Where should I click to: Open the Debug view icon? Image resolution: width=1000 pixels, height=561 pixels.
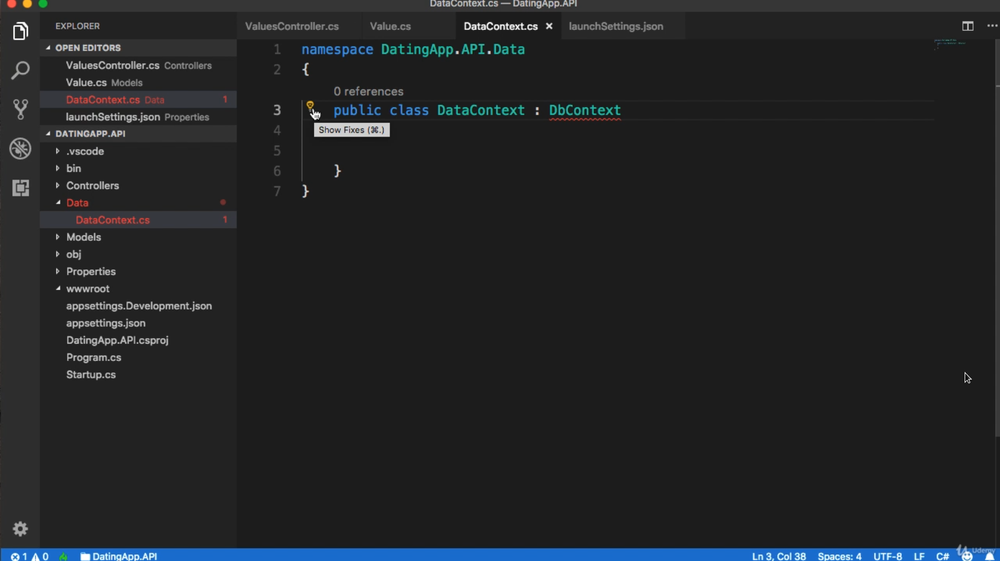(x=20, y=149)
